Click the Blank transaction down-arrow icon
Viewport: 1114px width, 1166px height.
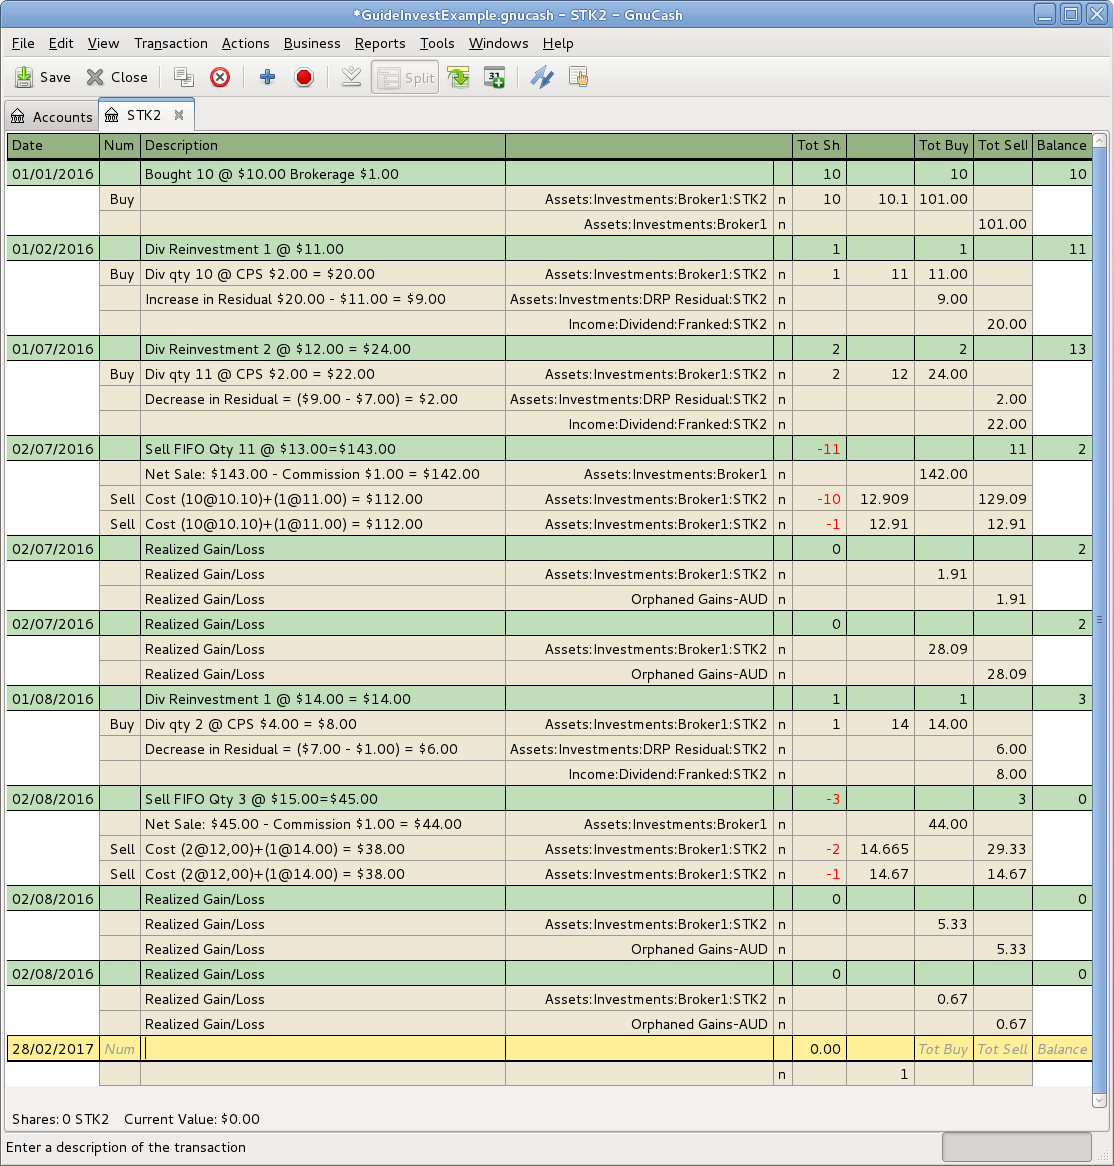click(x=351, y=77)
